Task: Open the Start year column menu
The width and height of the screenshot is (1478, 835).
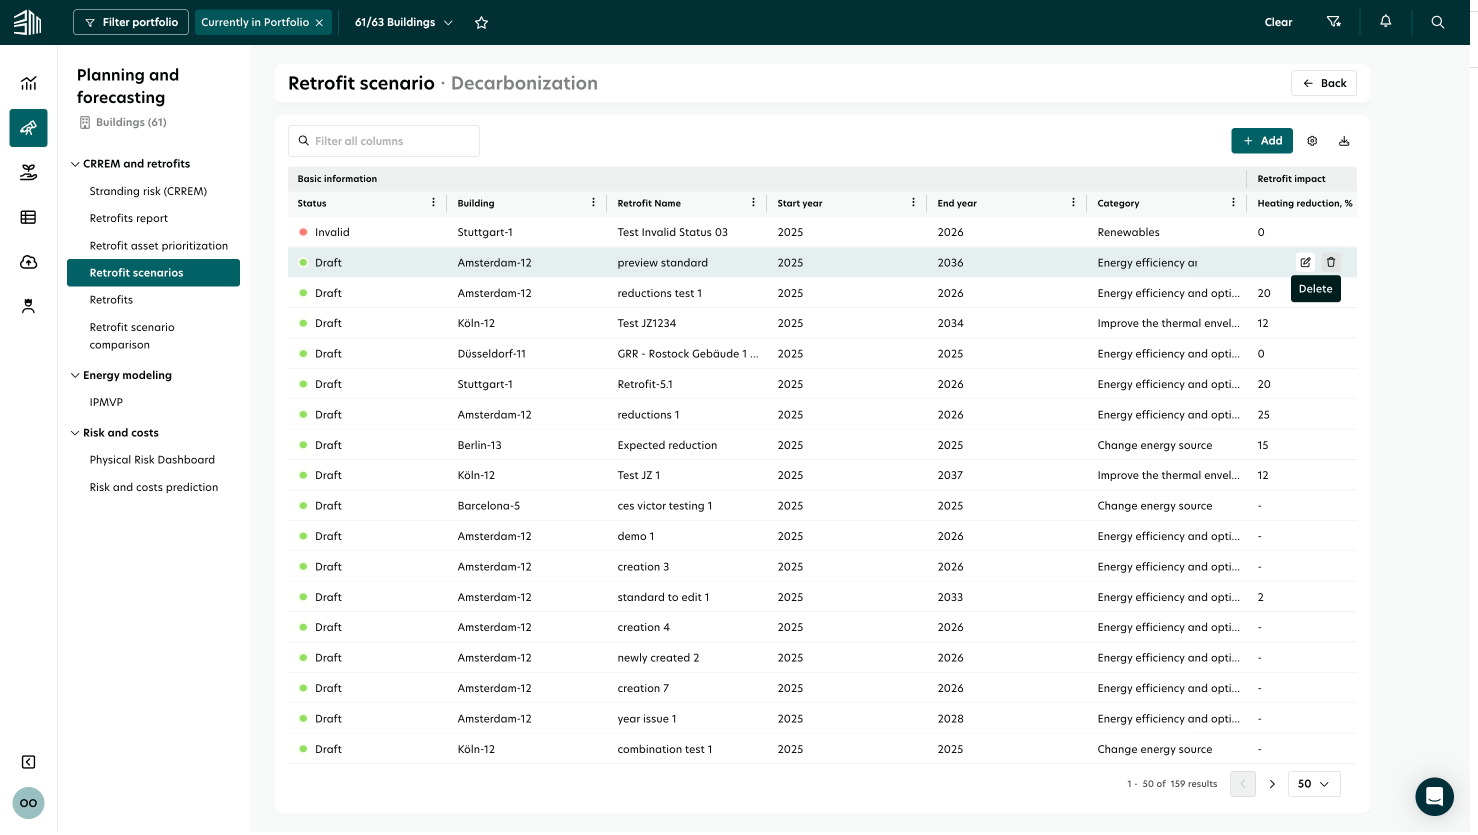Action: tap(913, 203)
